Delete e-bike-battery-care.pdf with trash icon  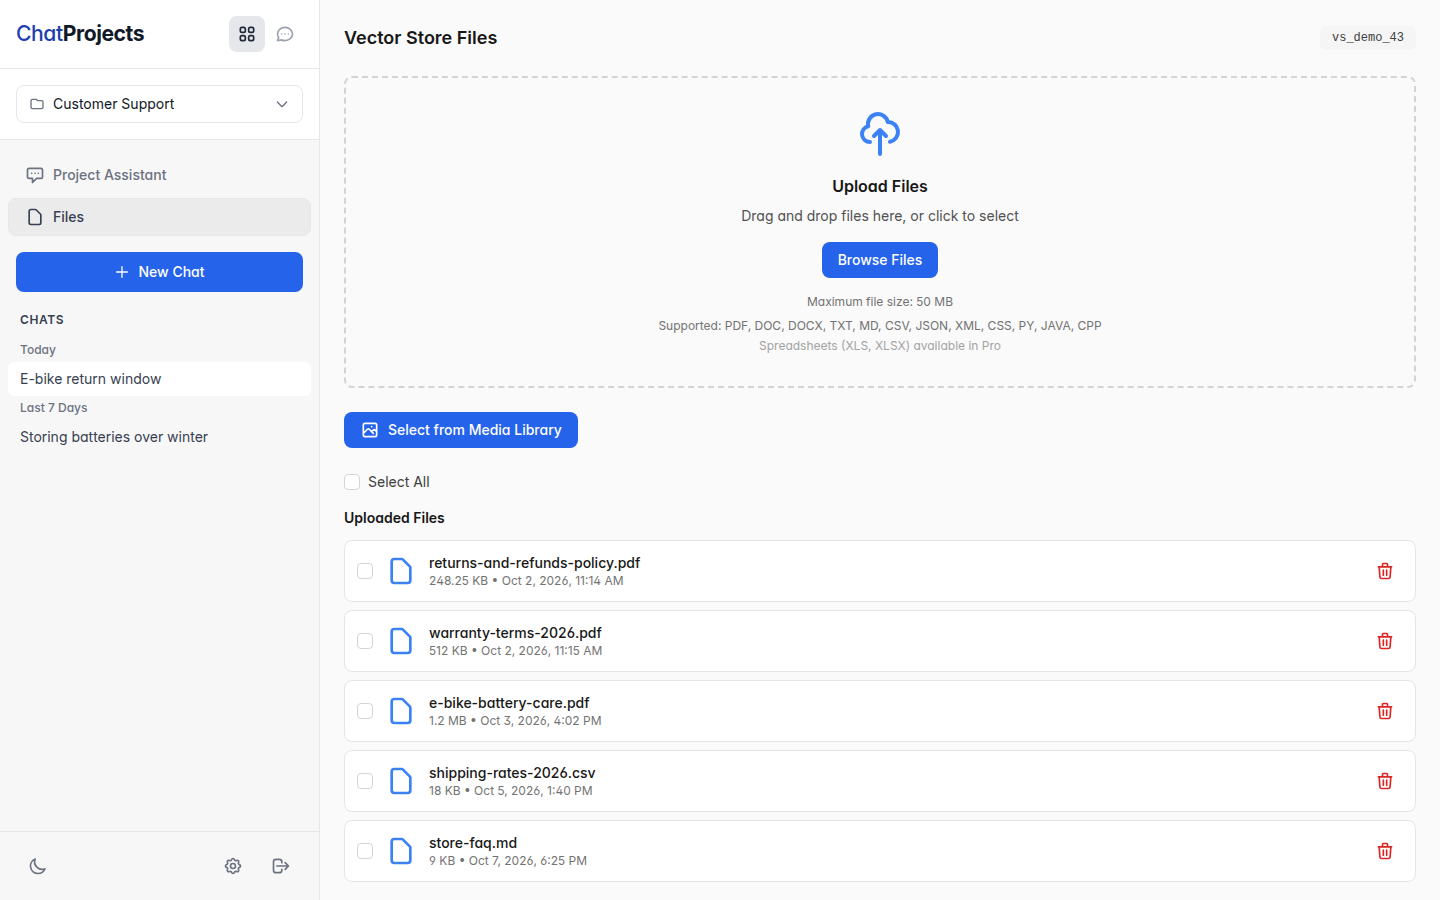tap(1385, 711)
